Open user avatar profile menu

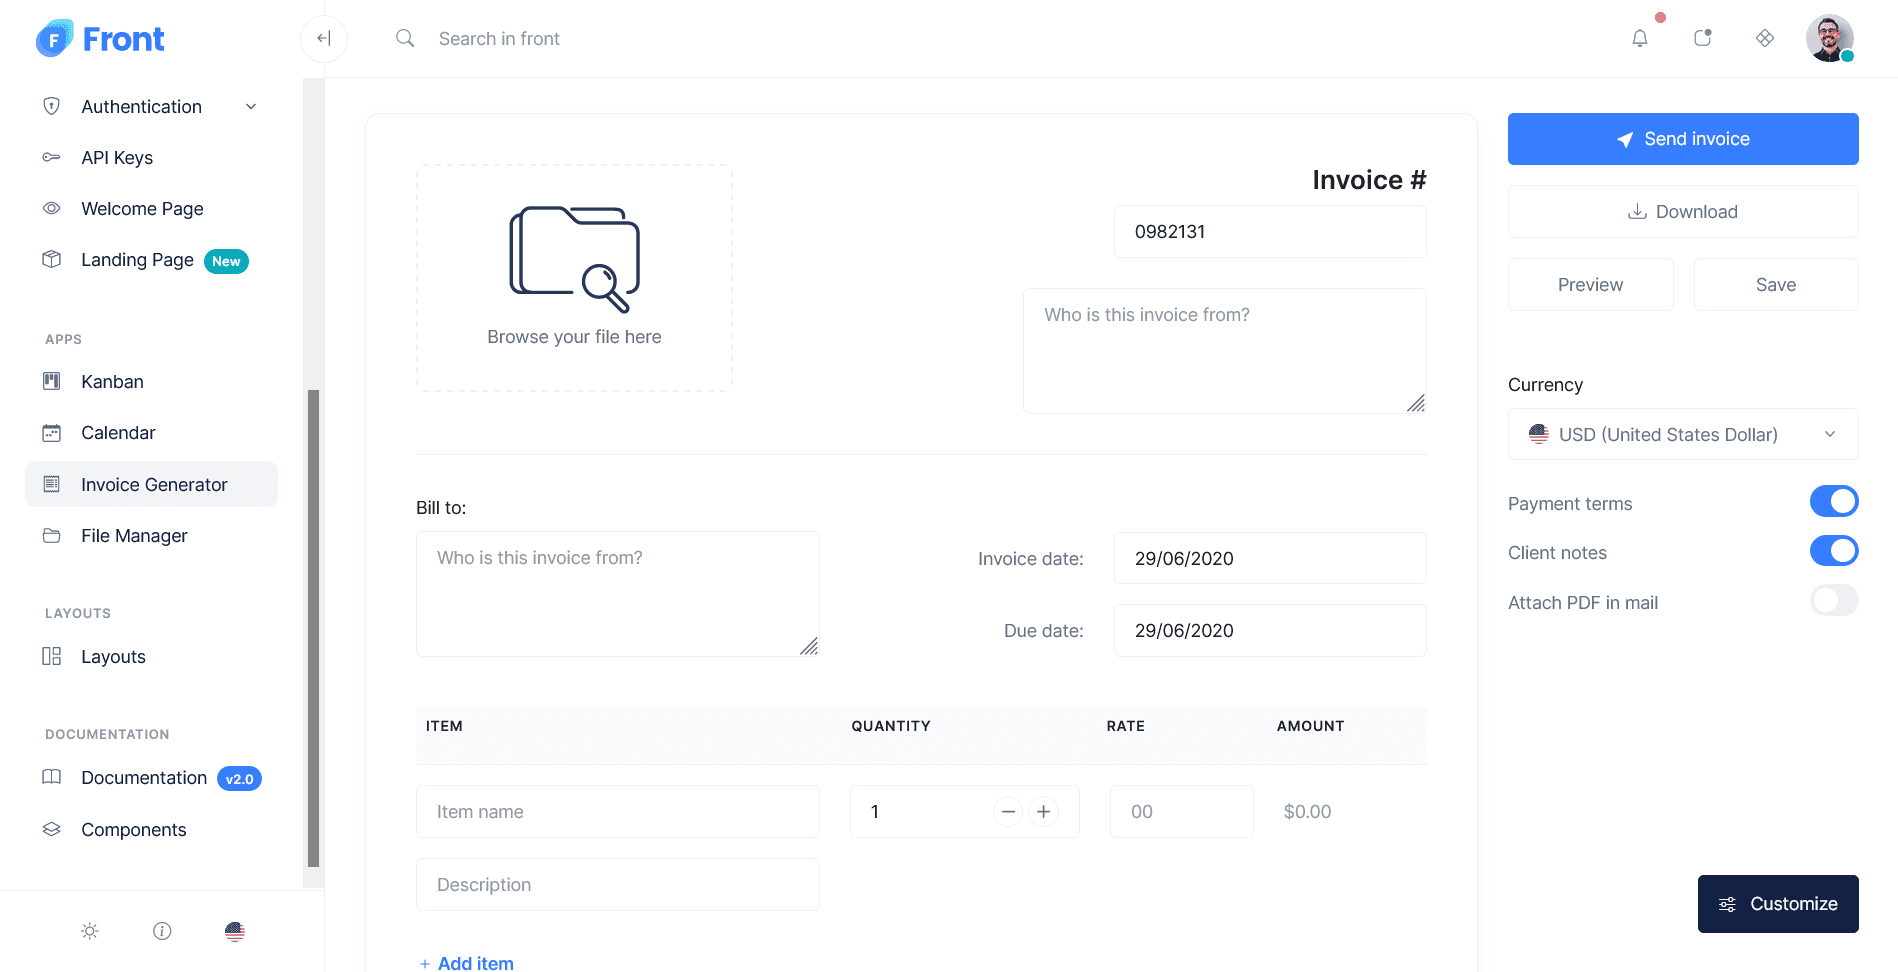click(1830, 38)
